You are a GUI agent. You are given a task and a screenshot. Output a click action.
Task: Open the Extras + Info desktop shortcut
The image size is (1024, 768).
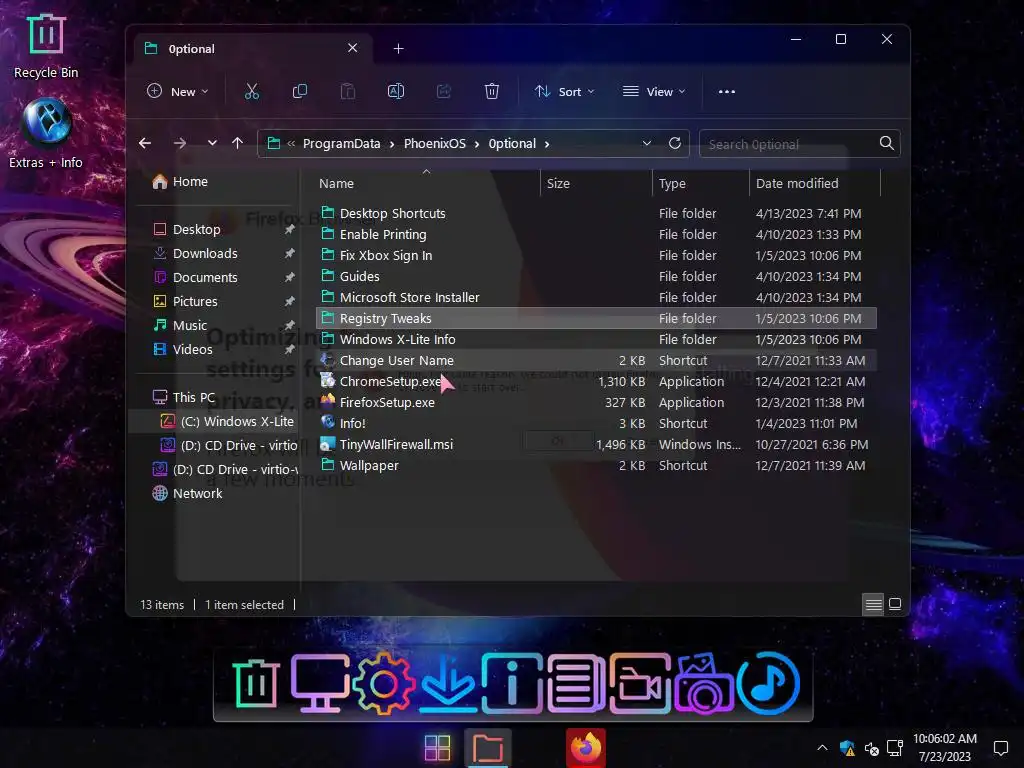pyautogui.click(x=46, y=133)
